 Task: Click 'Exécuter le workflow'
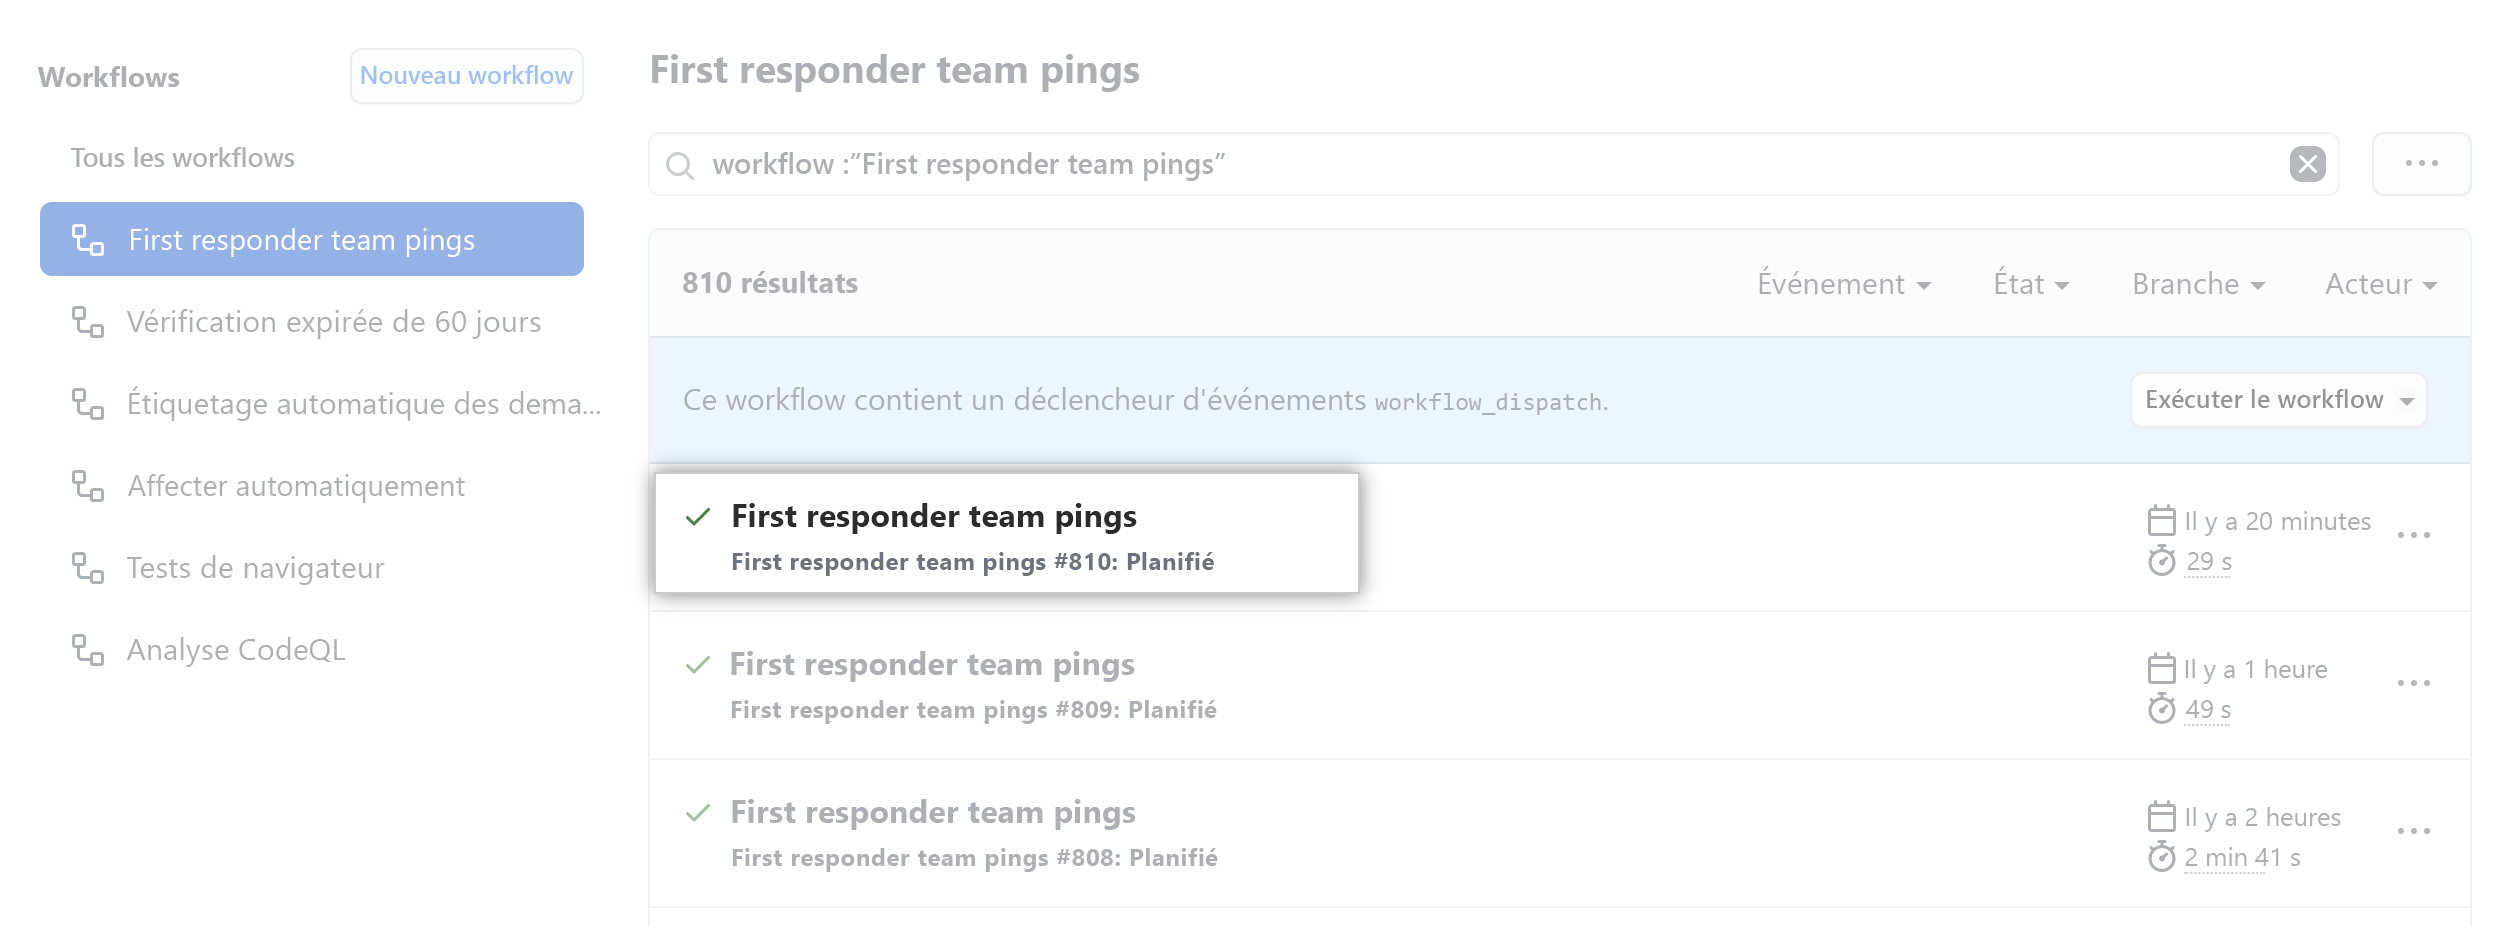click(2277, 399)
